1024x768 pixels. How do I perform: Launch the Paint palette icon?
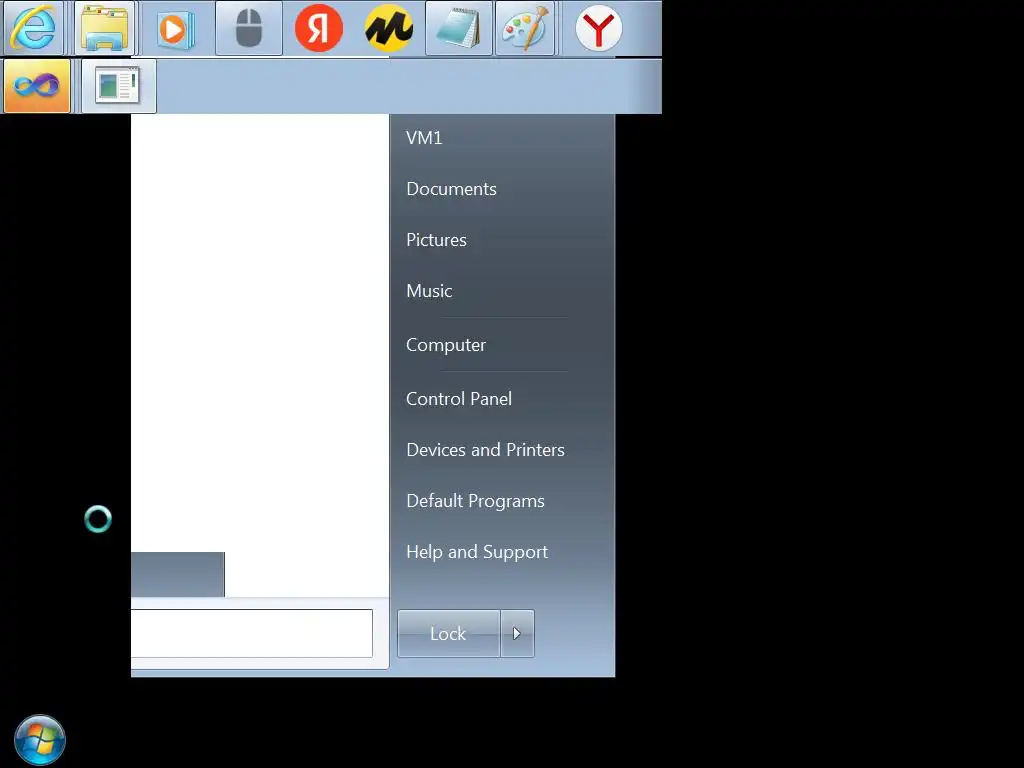pos(525,28)
